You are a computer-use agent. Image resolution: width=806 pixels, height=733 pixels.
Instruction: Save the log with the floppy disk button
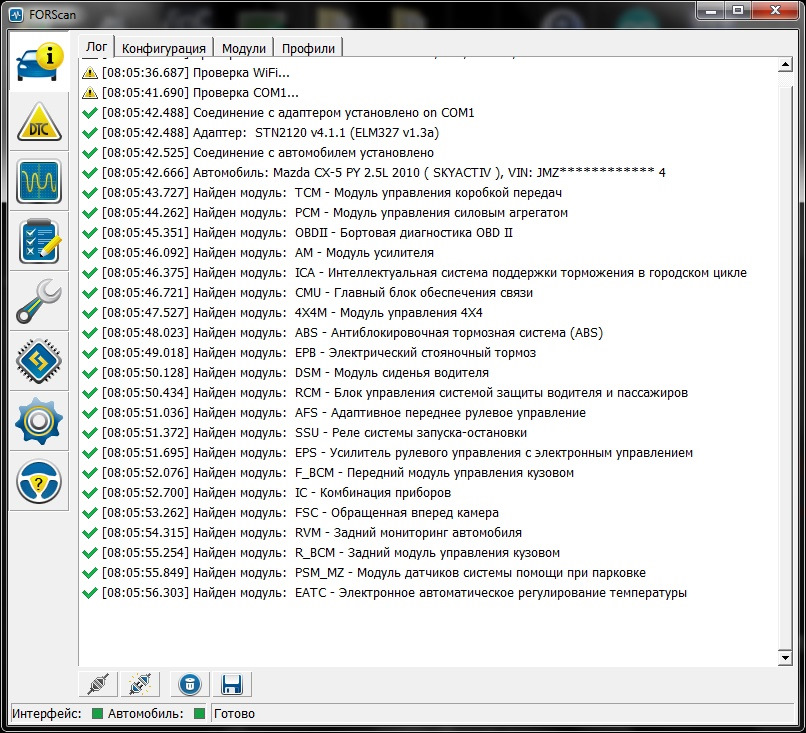[x=232, y=685]
